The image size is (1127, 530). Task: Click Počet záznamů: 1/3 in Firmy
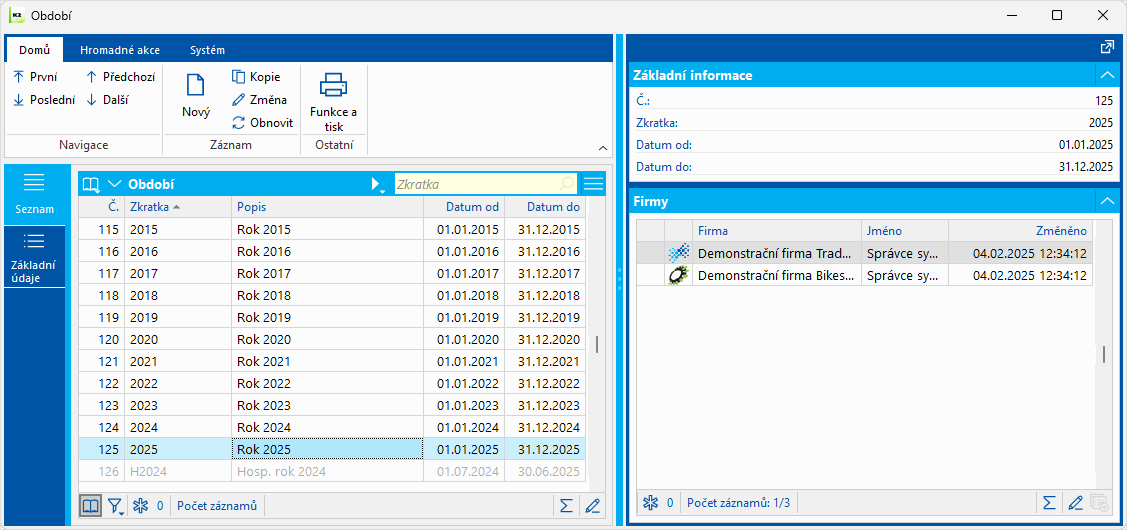point(738,503)
